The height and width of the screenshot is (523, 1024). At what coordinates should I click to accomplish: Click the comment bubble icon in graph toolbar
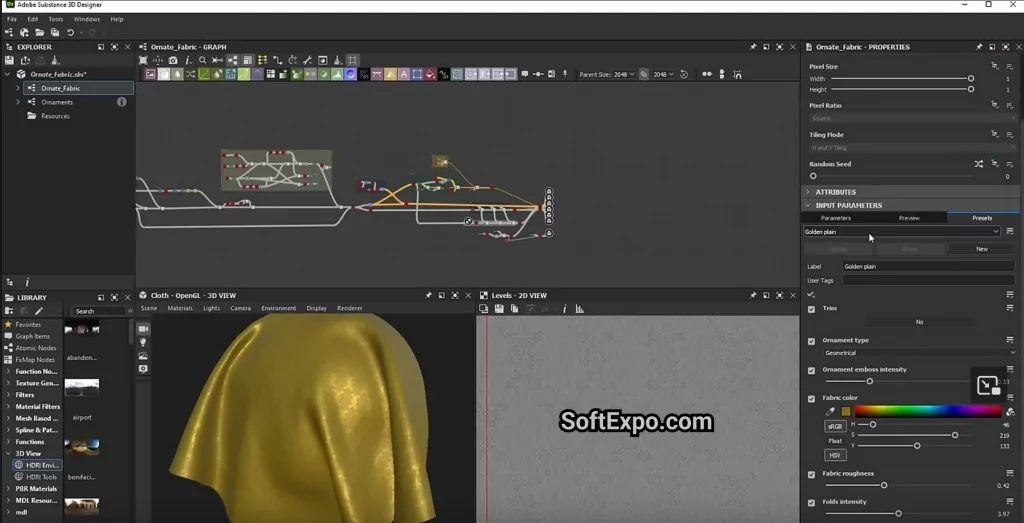524,74
